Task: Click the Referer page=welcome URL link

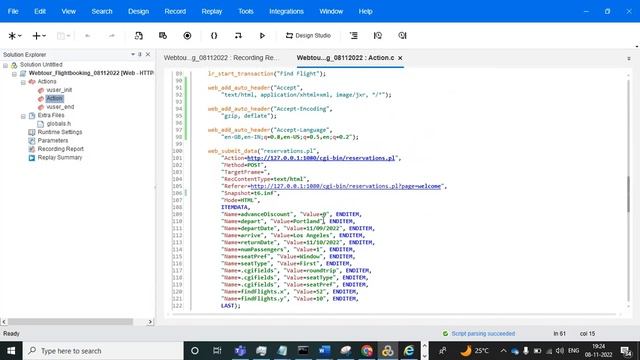Action: click(x=346, y=186)
